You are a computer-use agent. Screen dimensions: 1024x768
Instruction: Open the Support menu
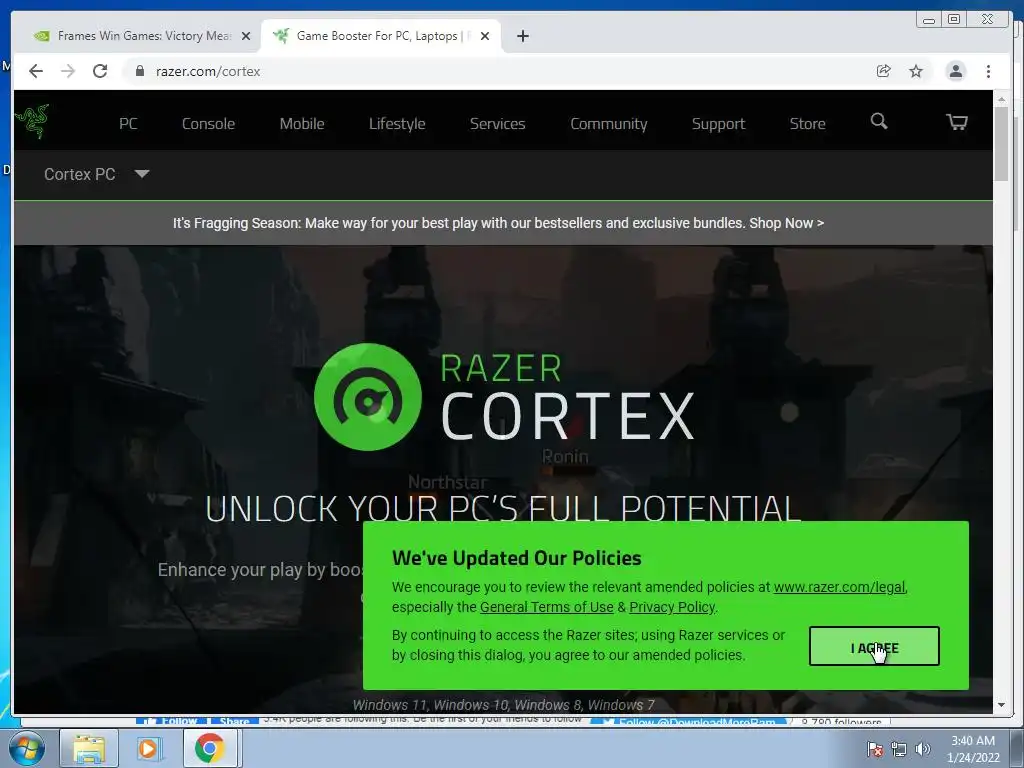pyautogui.click(x=718, y=123)
